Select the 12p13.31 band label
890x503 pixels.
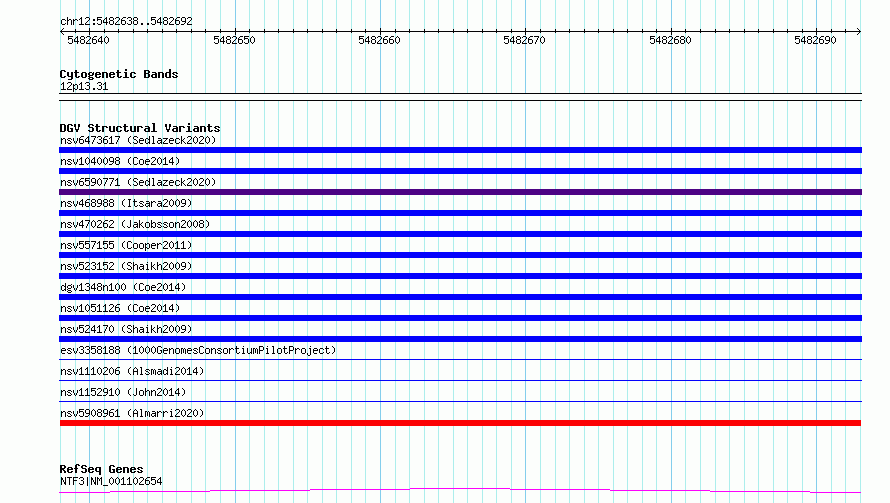click(83, 86)
